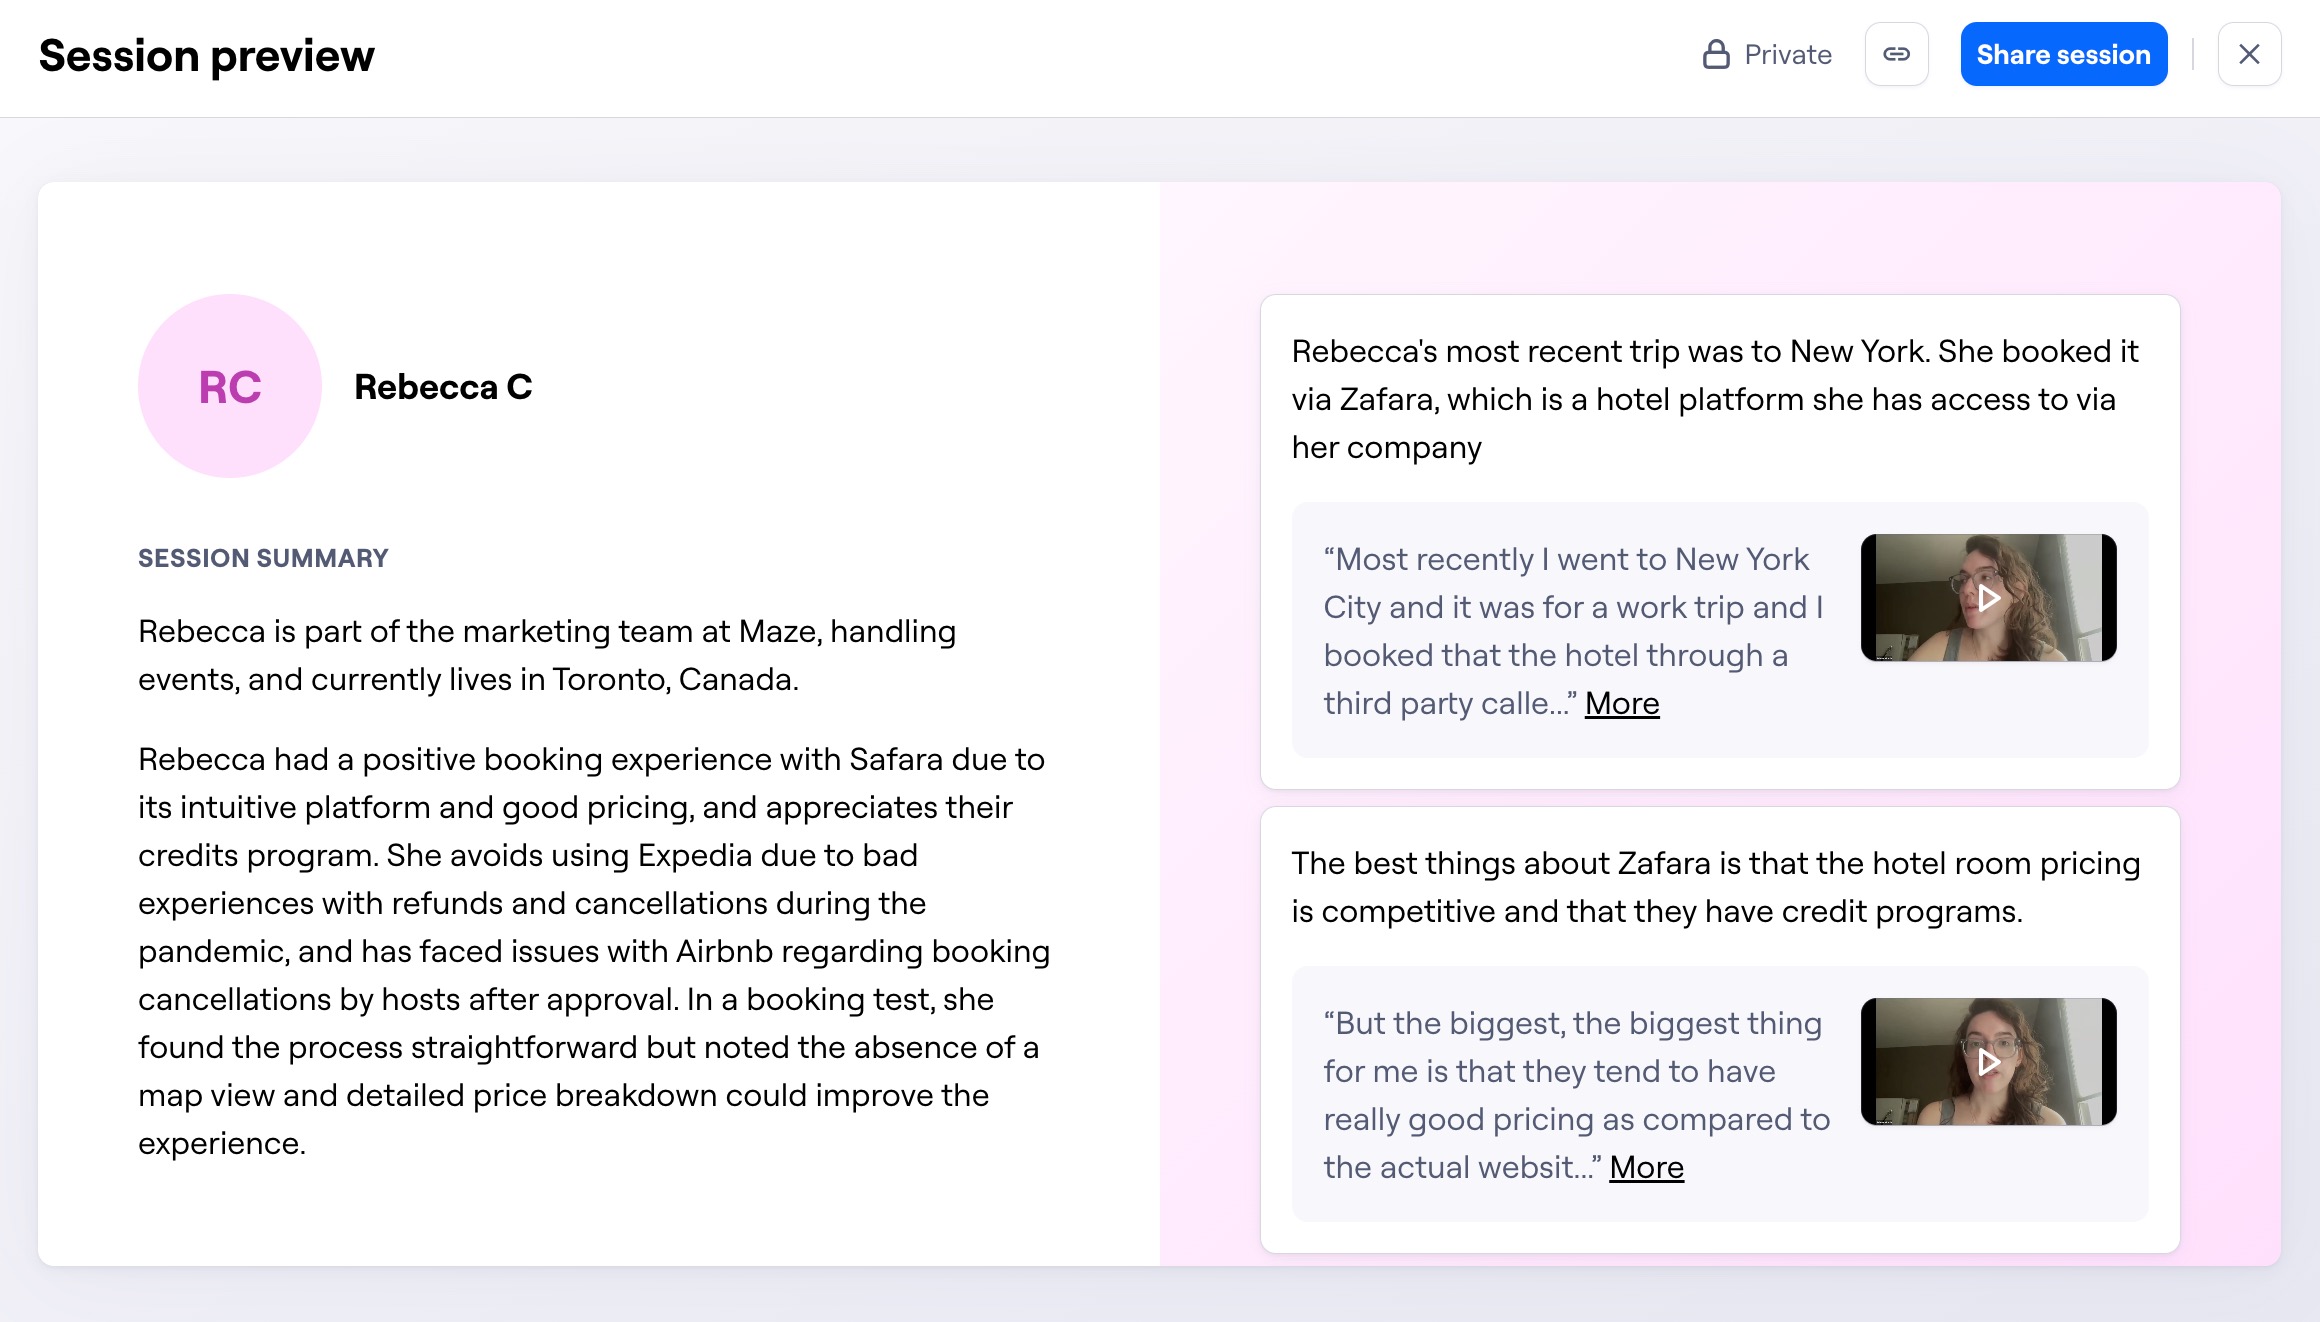The width and height of the screenshot is (2320, 1322).
Task: Click the copy link icon button
Action: (x=1896, y=54)
